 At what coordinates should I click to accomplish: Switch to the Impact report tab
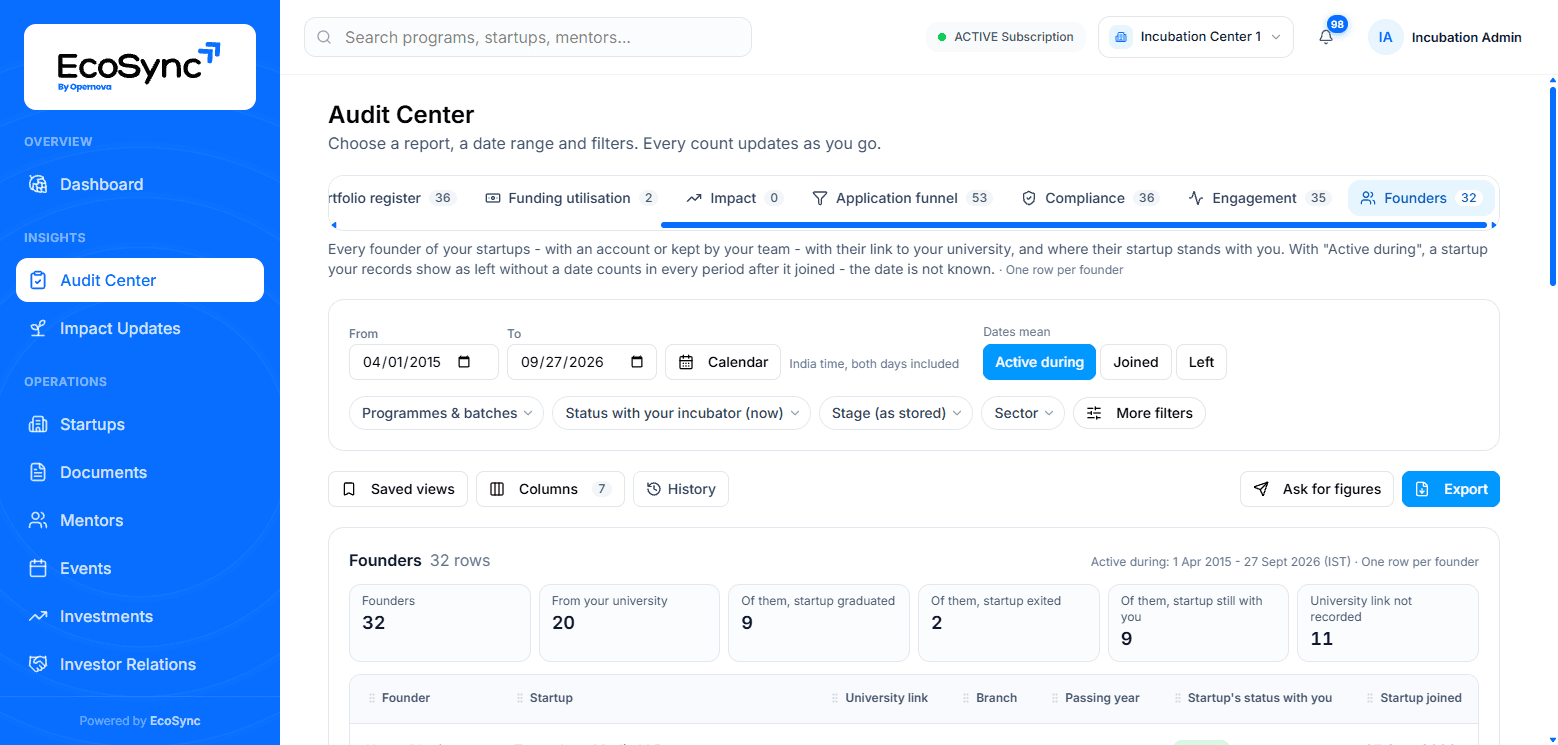(x=734, y=198)
